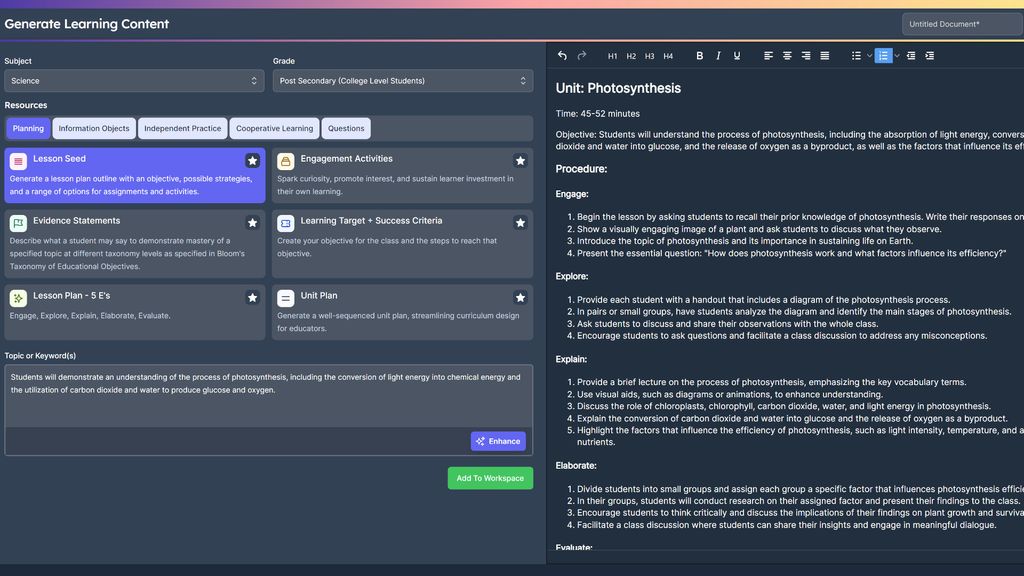Image resolution: width=1024 pixels, height=576 pixels.
Task: Click the Enhance button
Action: coord(497,441)
